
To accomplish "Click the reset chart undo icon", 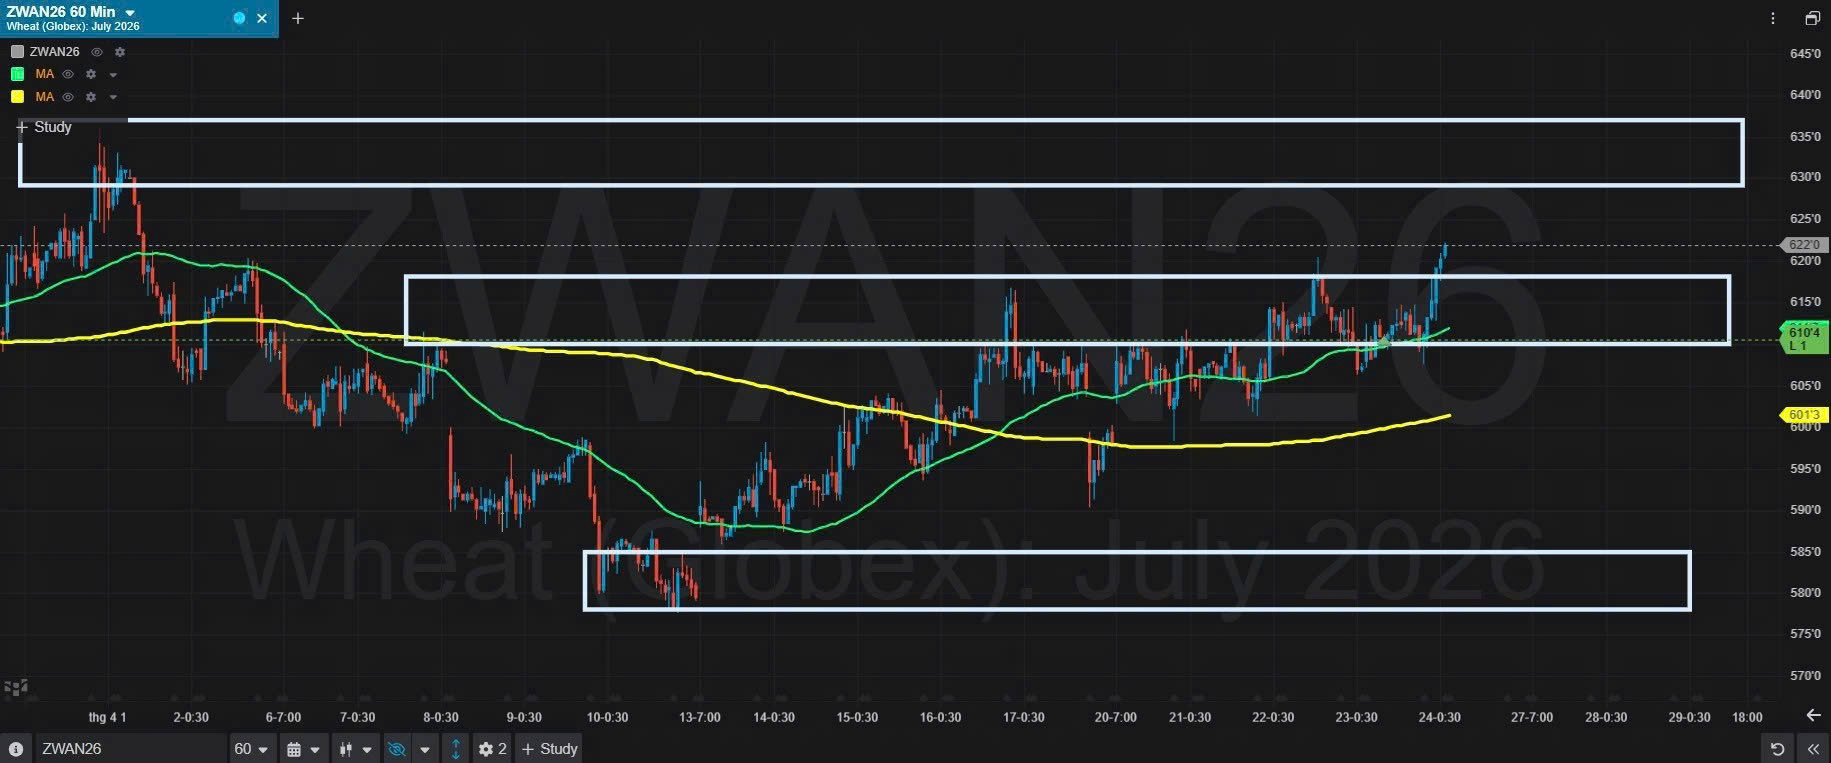I will pos(1777,749).
